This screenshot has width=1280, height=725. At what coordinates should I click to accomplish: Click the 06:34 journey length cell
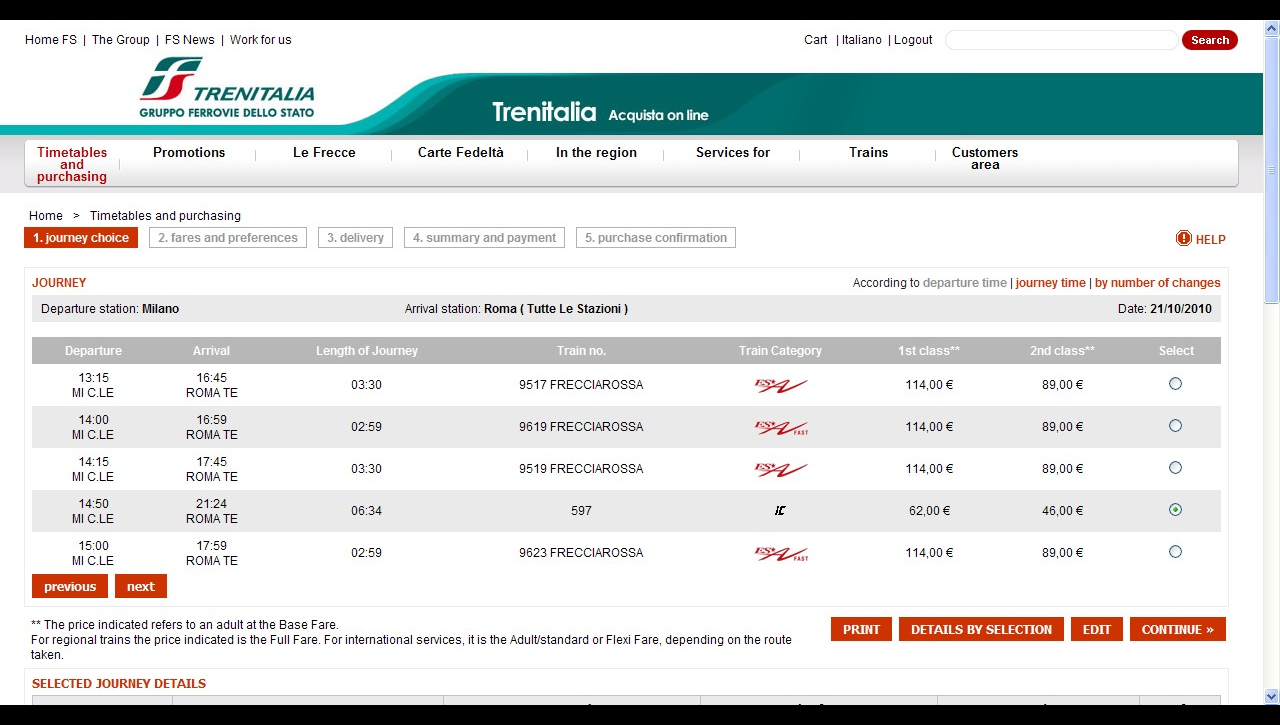(366, 511)
